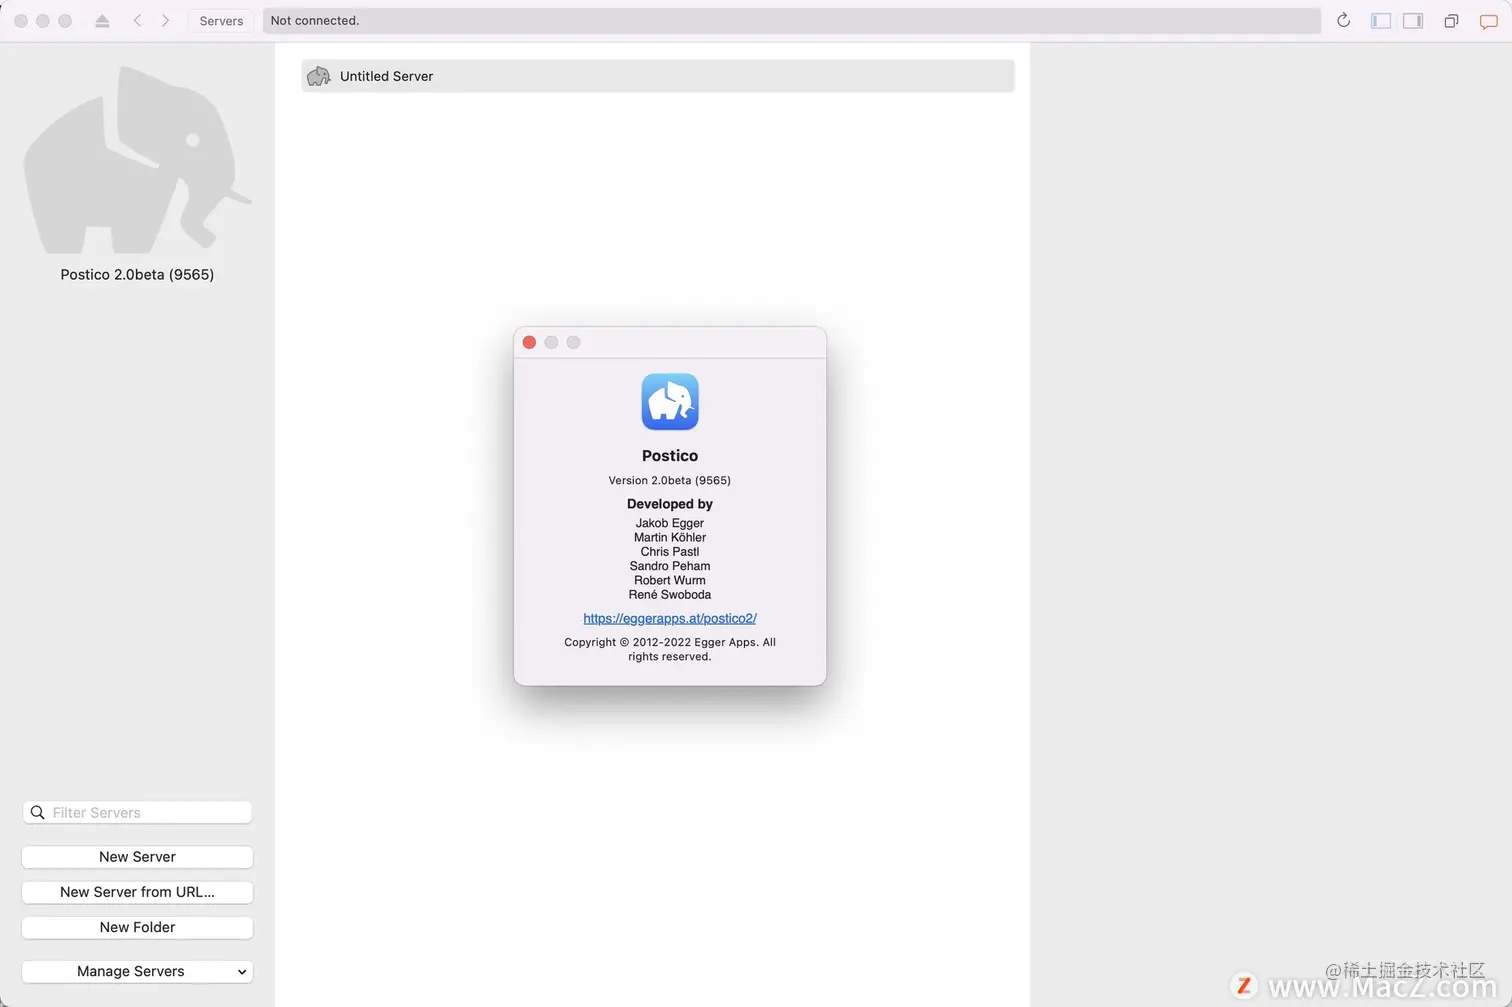Click the reload refresh icon
The height and width of the screenshot is (1007, 1512).
tap(1343, 21)
